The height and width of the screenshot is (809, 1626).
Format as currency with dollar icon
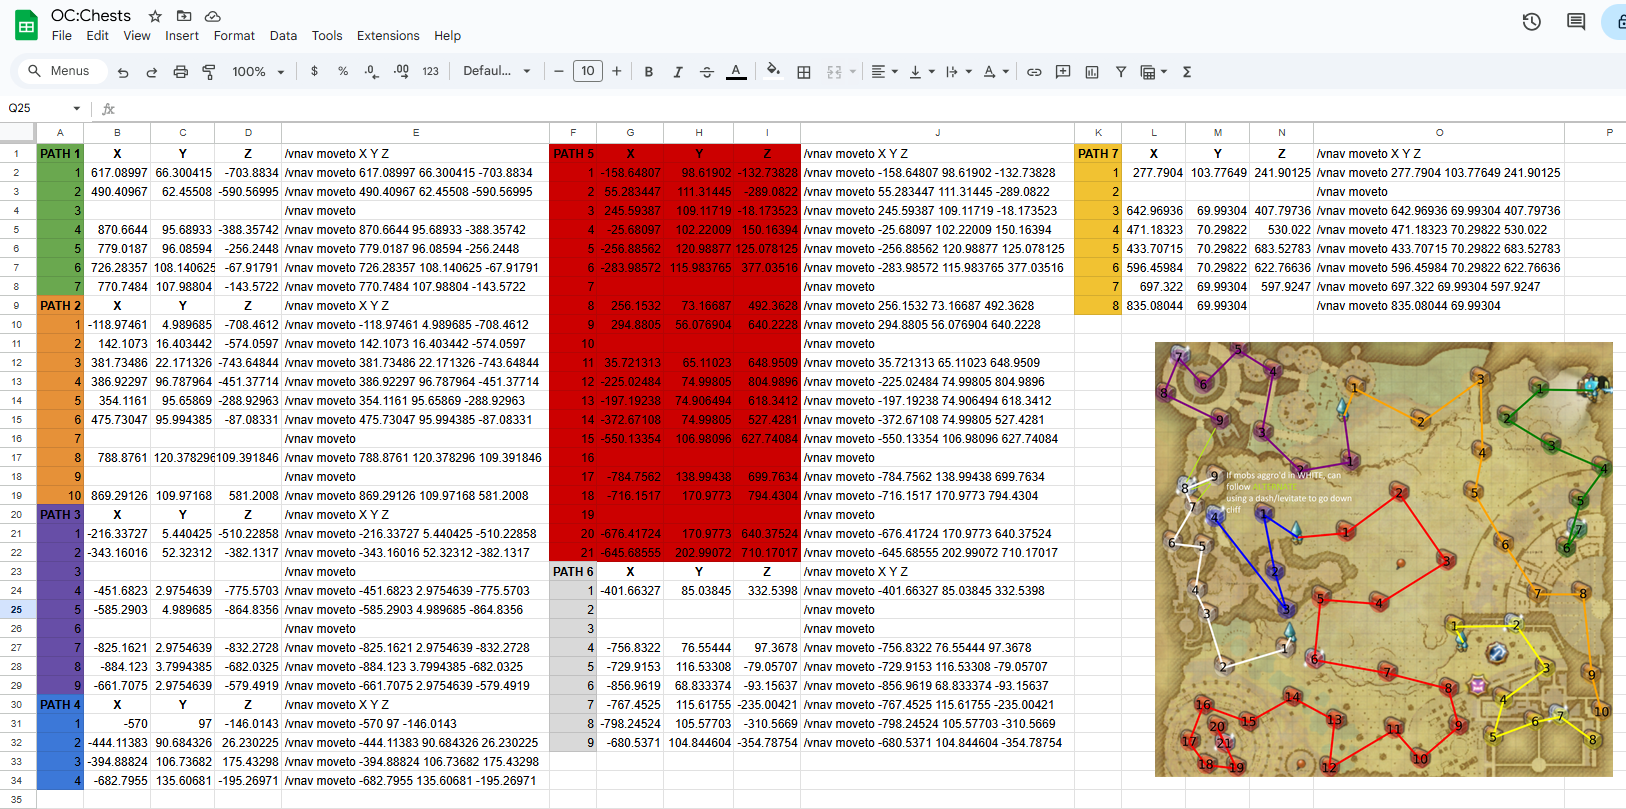[314, 72]
